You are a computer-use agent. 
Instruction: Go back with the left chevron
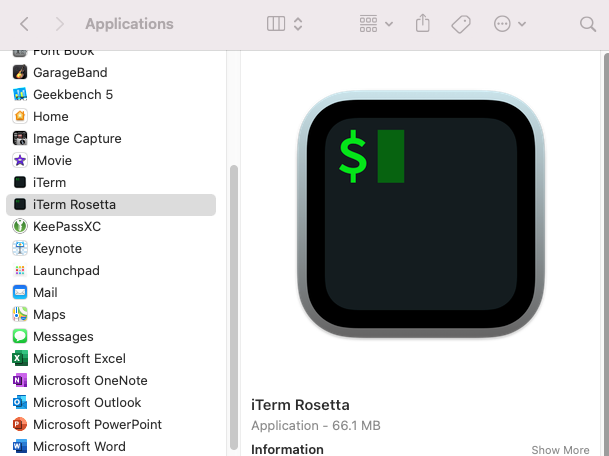[x=24, y=24]
